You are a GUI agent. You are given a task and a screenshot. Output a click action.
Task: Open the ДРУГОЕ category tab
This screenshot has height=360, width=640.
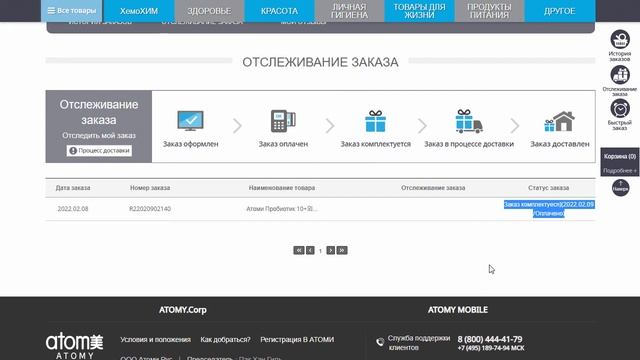(560, 11)
